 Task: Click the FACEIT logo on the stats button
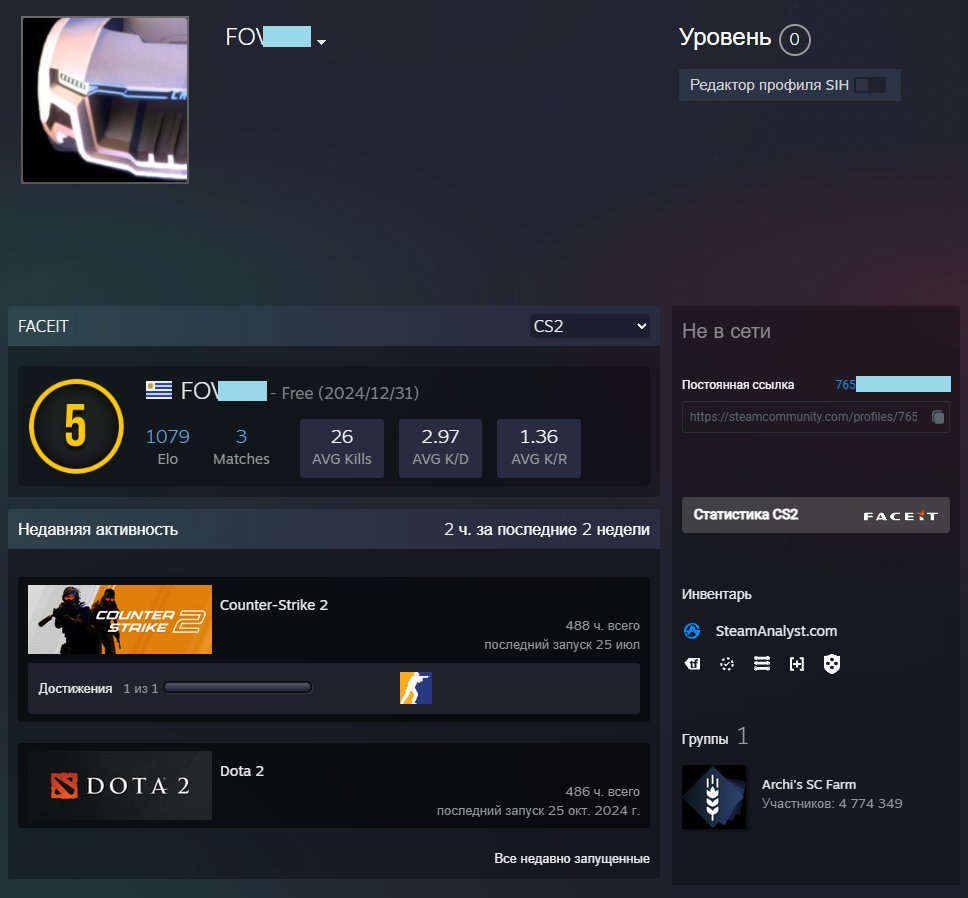[901, 516]
